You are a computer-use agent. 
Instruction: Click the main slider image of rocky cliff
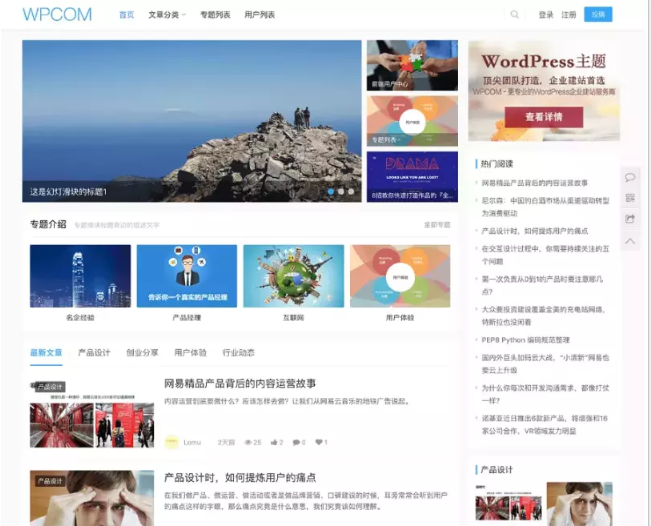192,121
